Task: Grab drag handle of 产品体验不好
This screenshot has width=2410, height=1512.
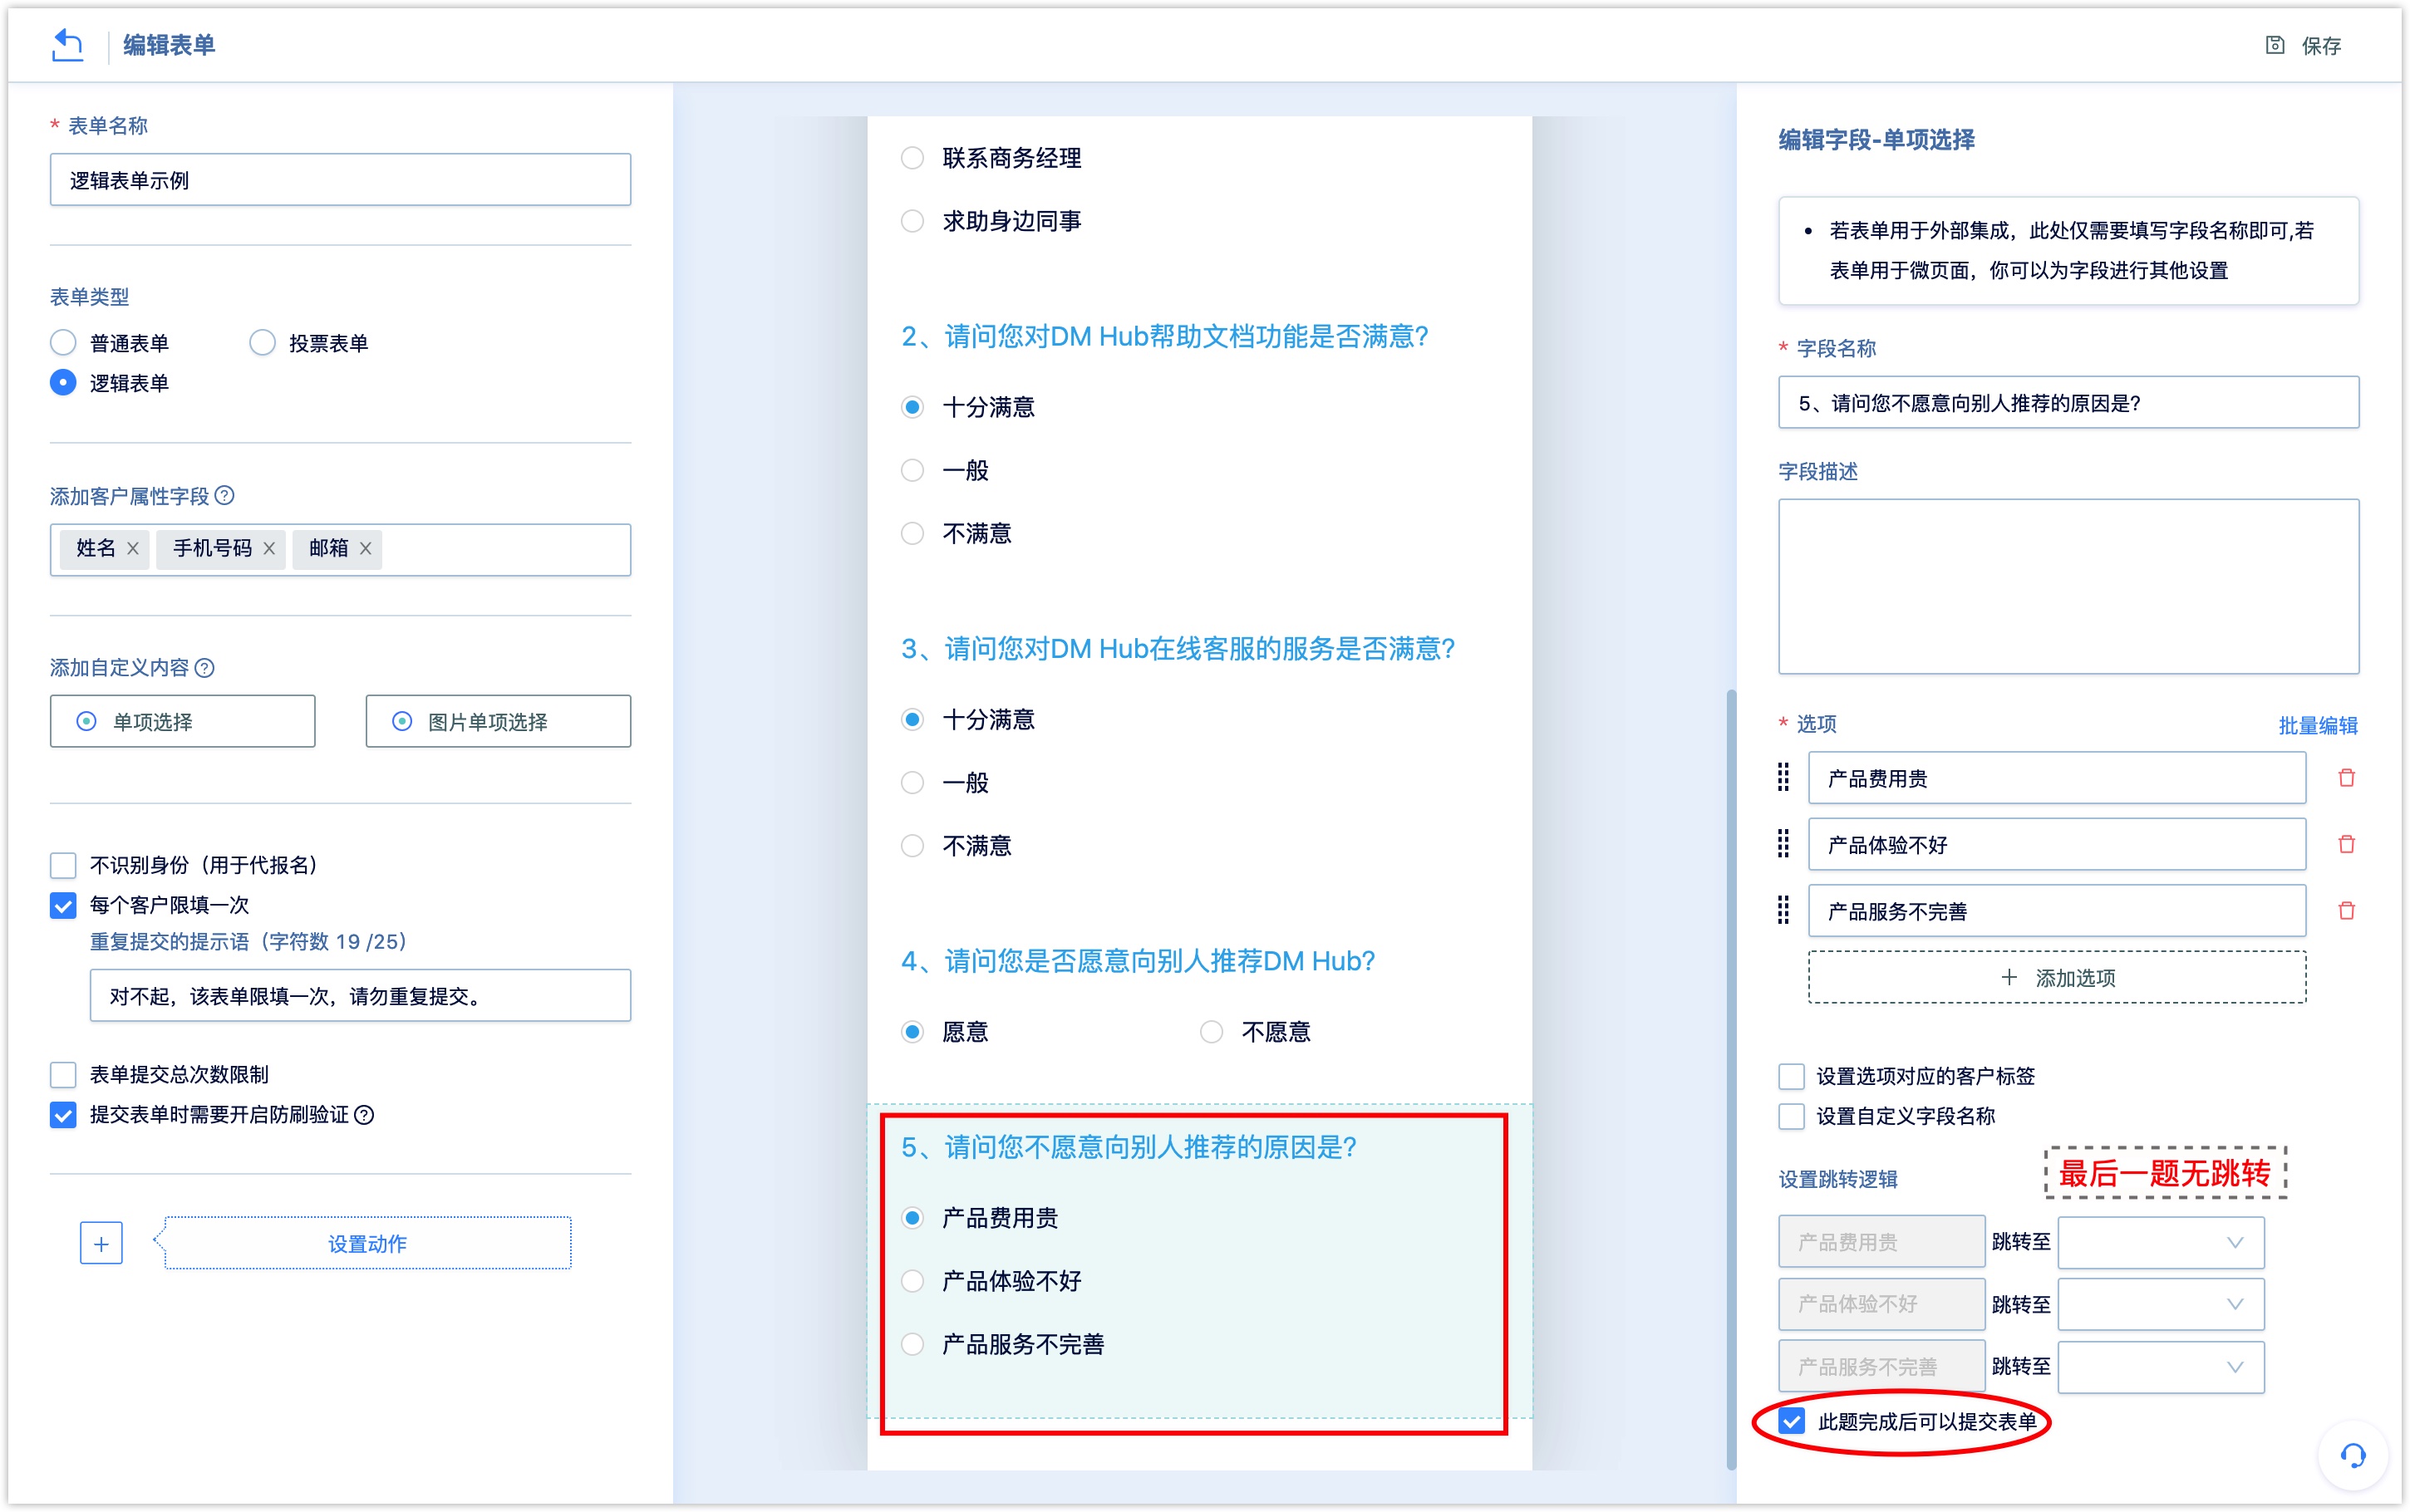Action: tap(1783, 845)
